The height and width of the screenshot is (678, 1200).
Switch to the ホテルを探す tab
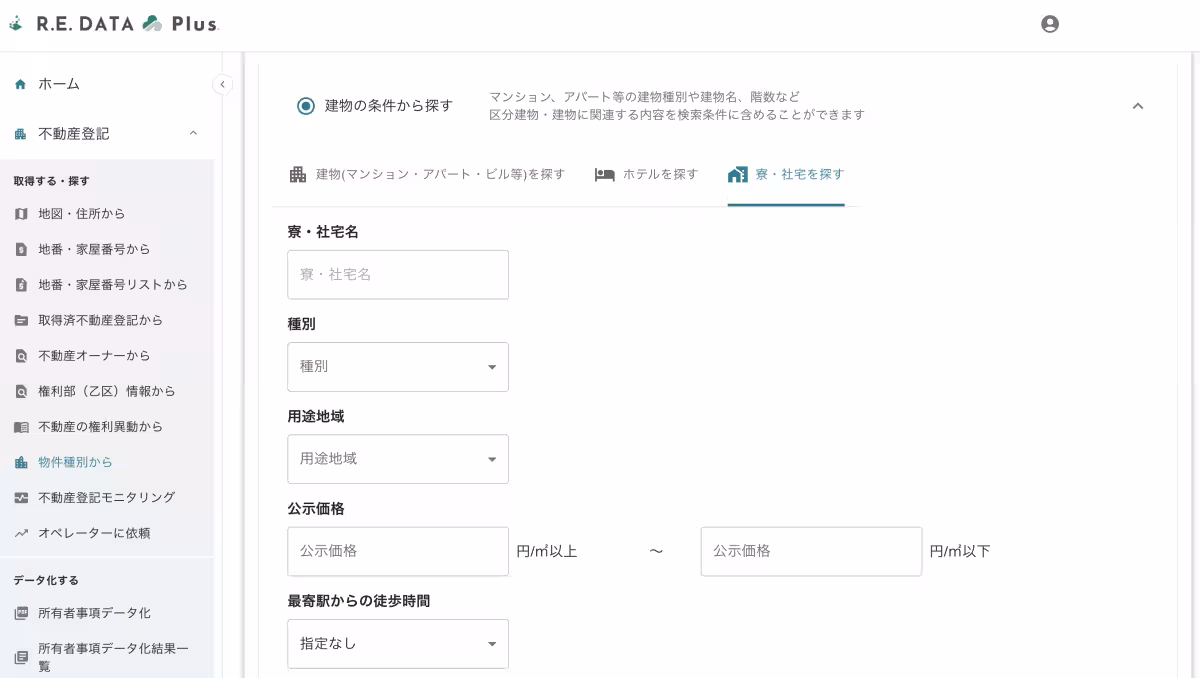pyautogui.click(x=645, y=174)
